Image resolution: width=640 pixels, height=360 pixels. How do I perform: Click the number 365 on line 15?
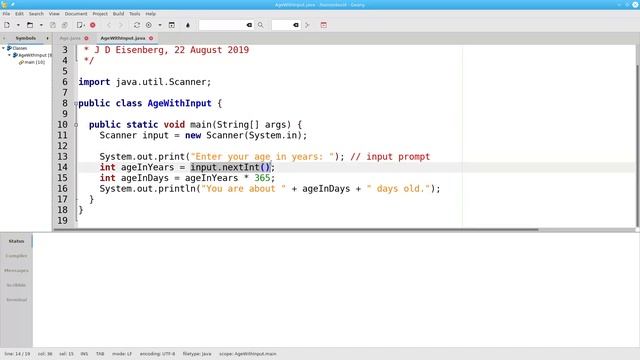(x=262, y=178)
